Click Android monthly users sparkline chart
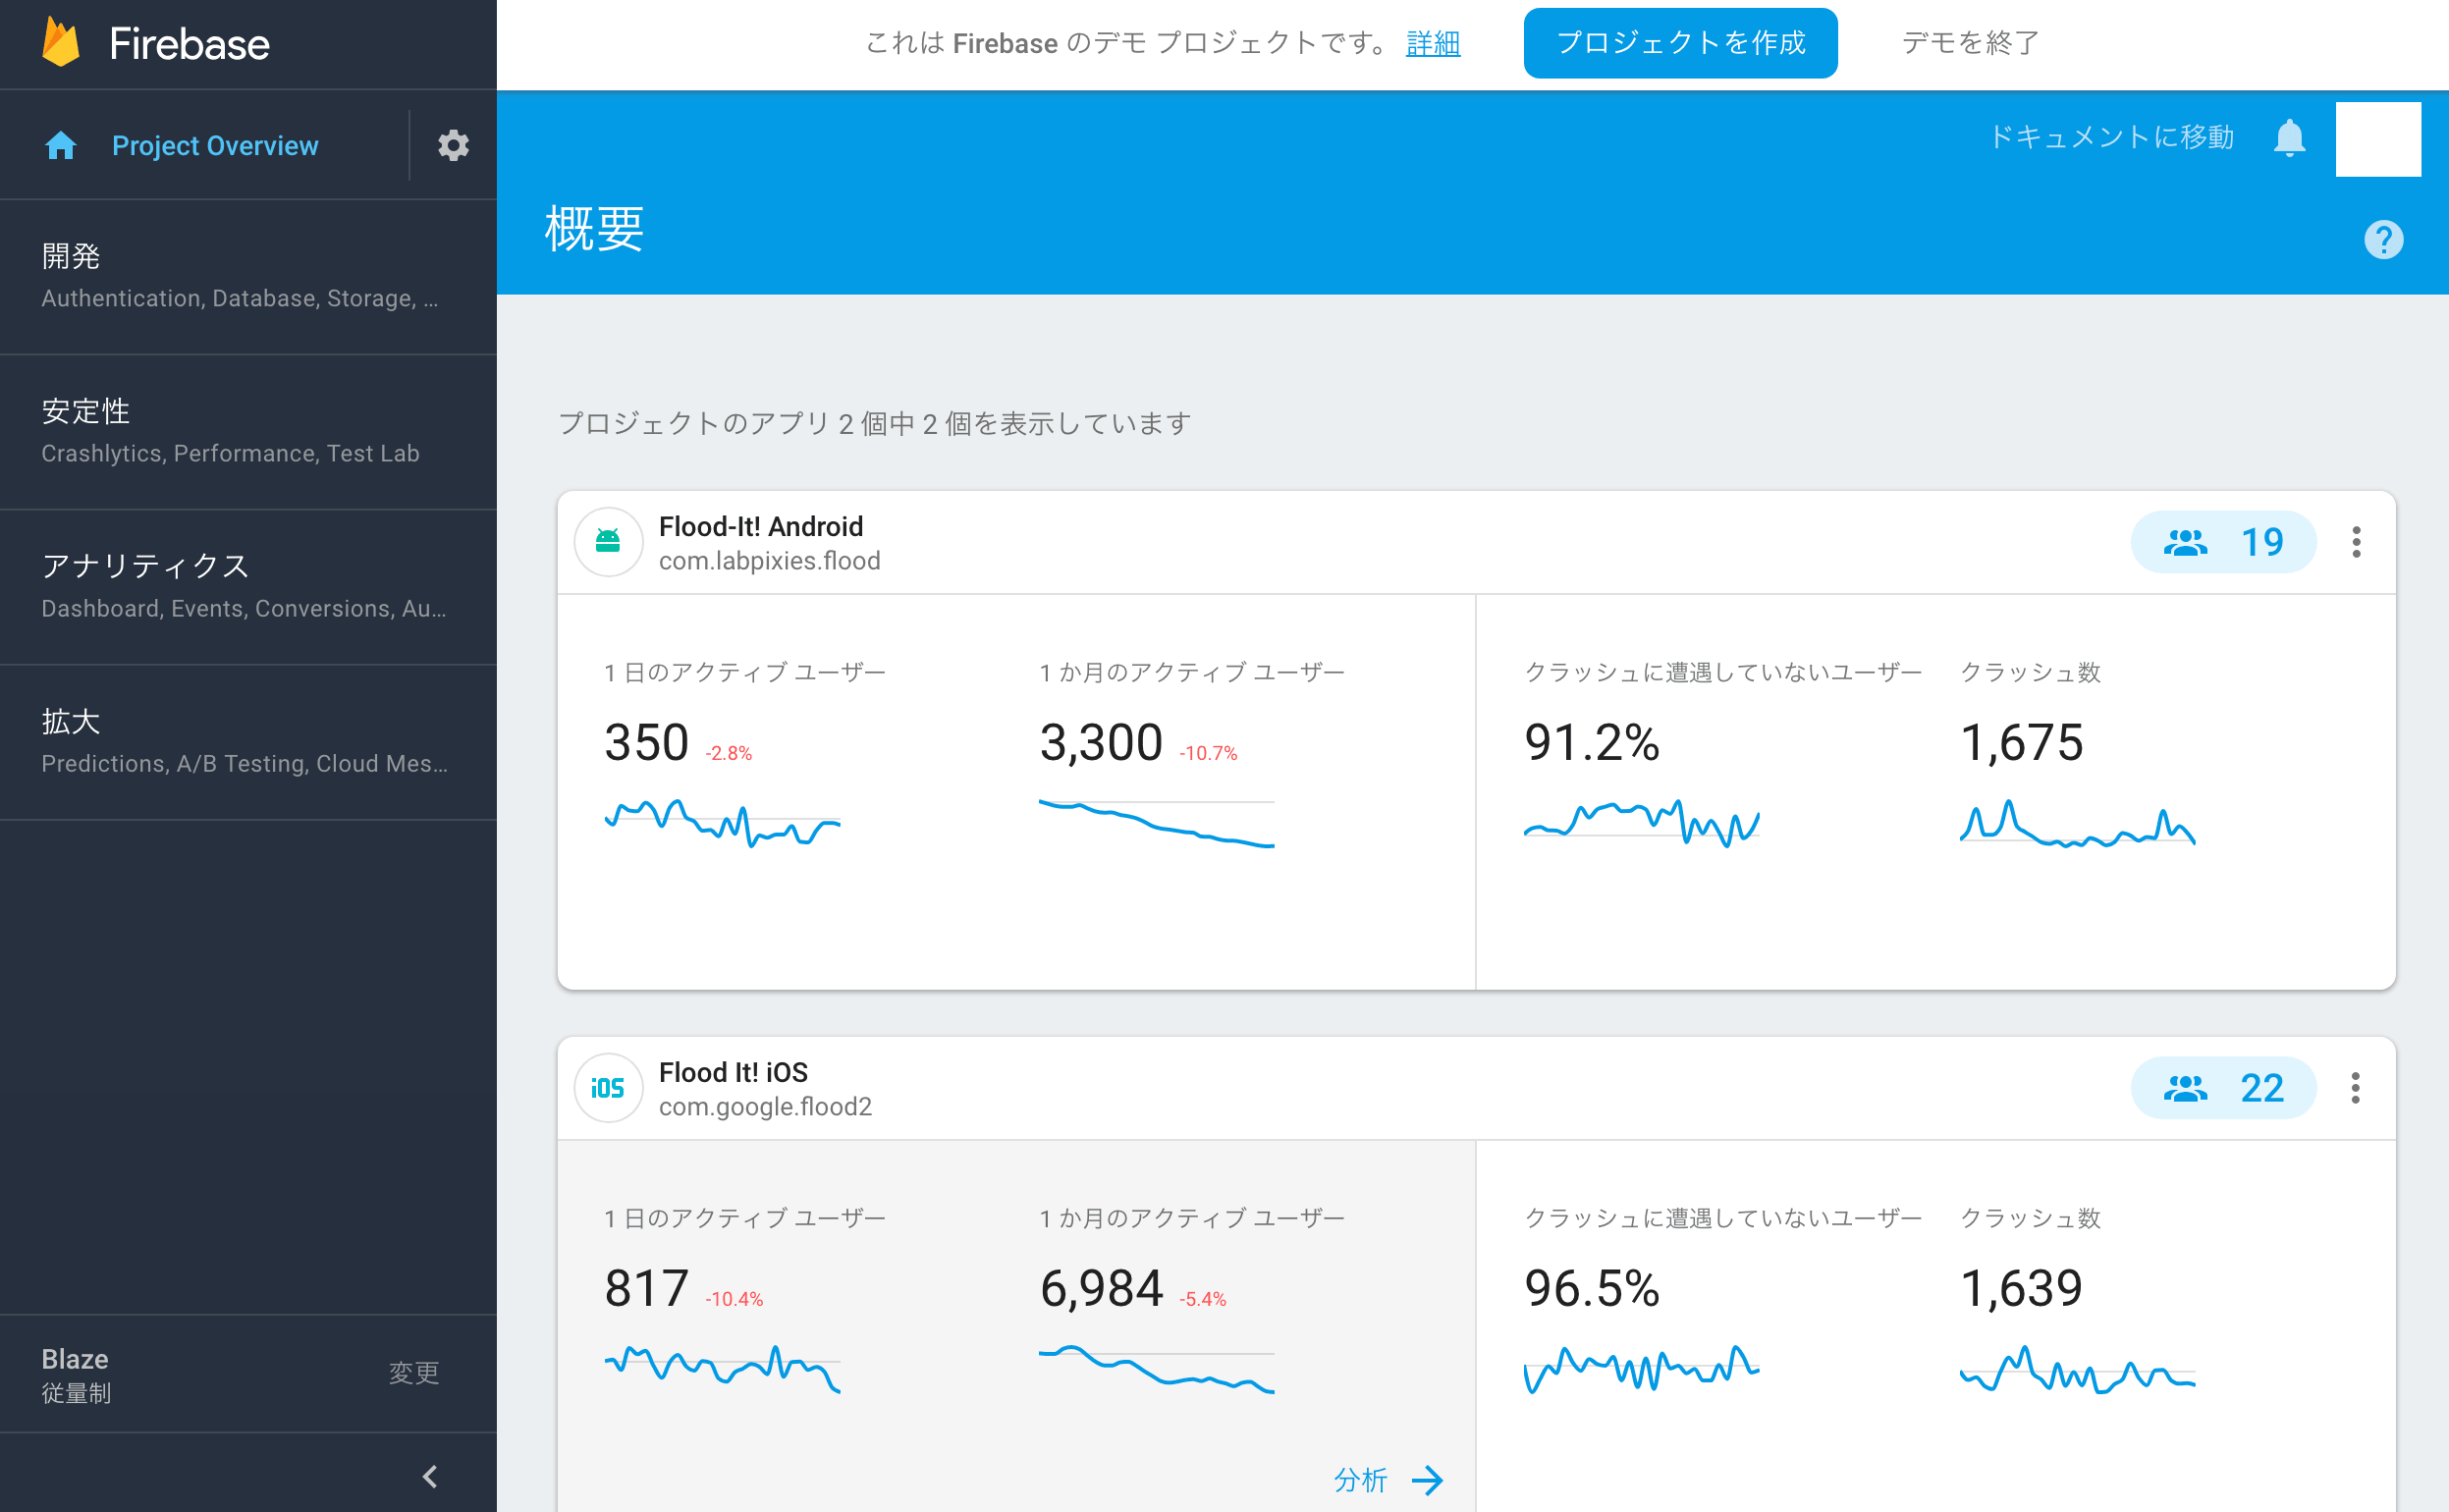 point(1156,823)
